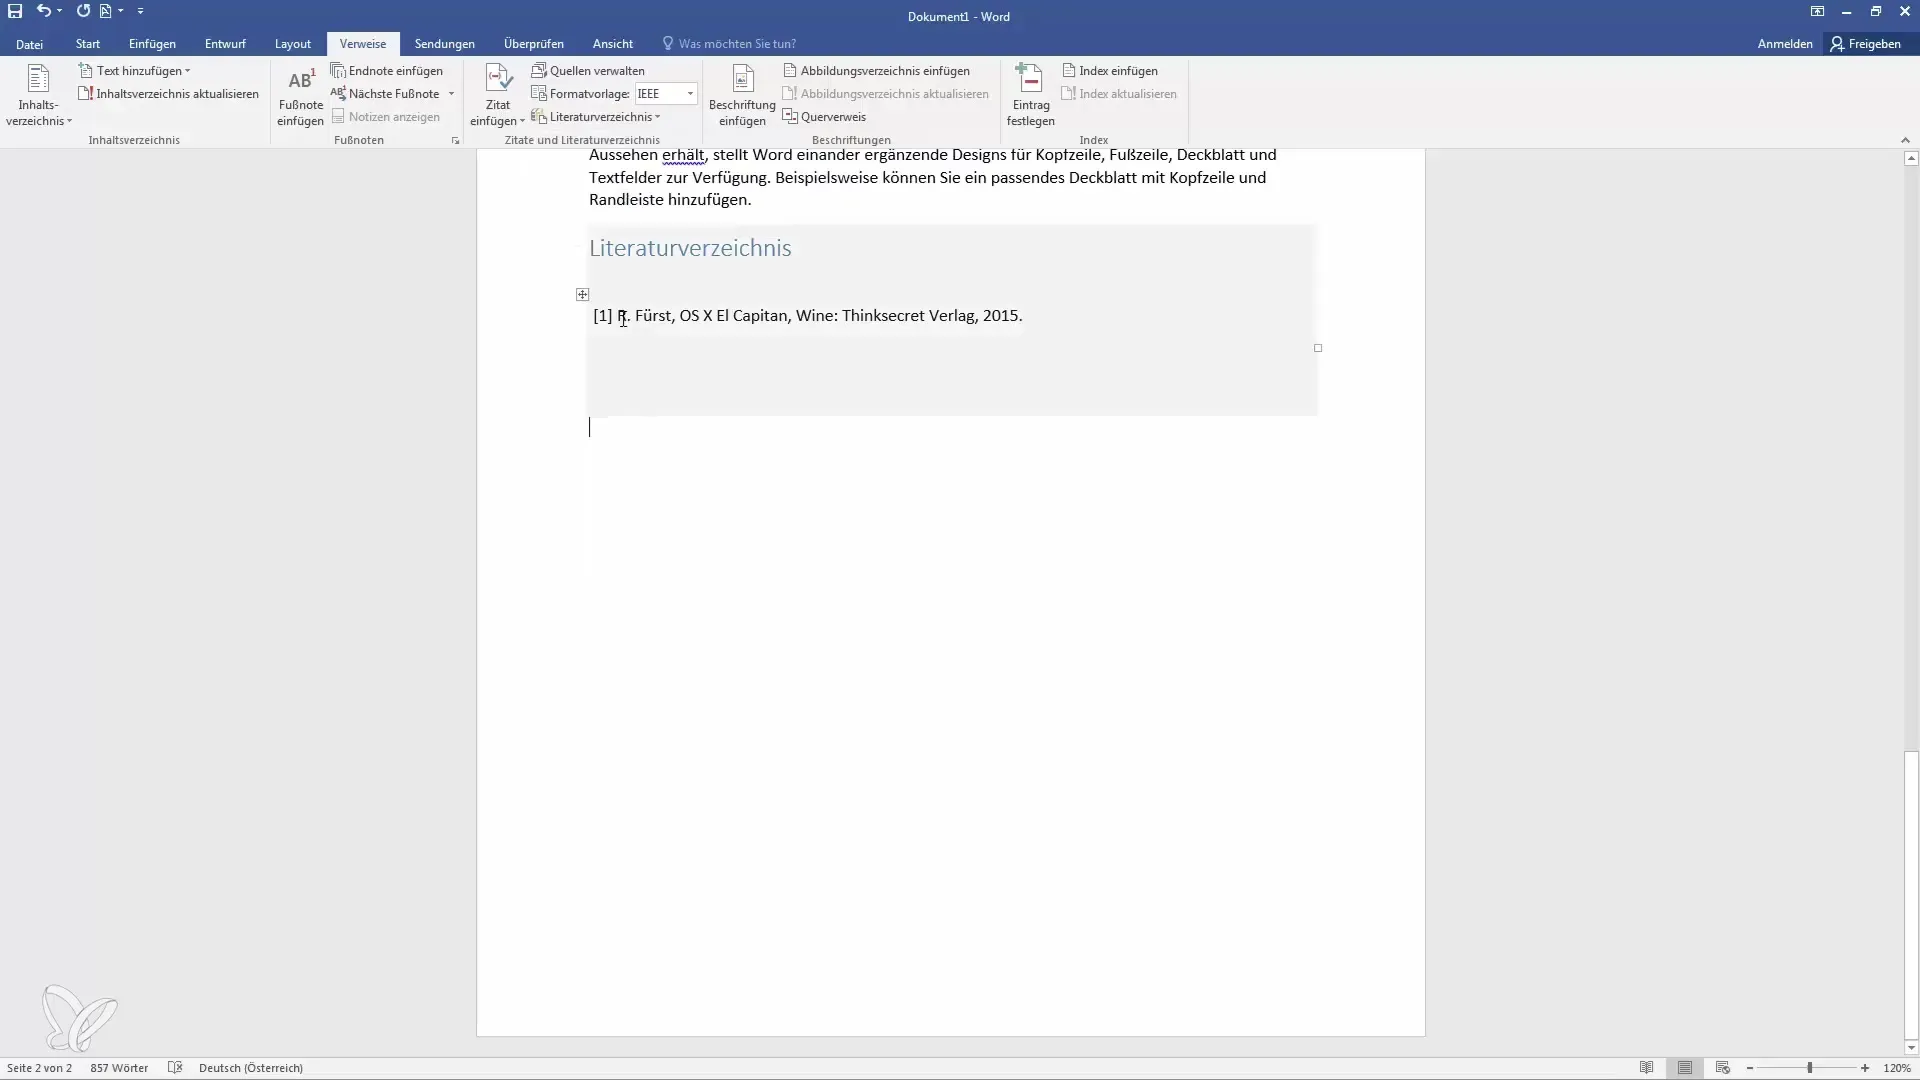Open the Inhaltsverzeichnis gallery
Screen dimensions: 1920x1080
pyautogui.click(x=38, y=96)
